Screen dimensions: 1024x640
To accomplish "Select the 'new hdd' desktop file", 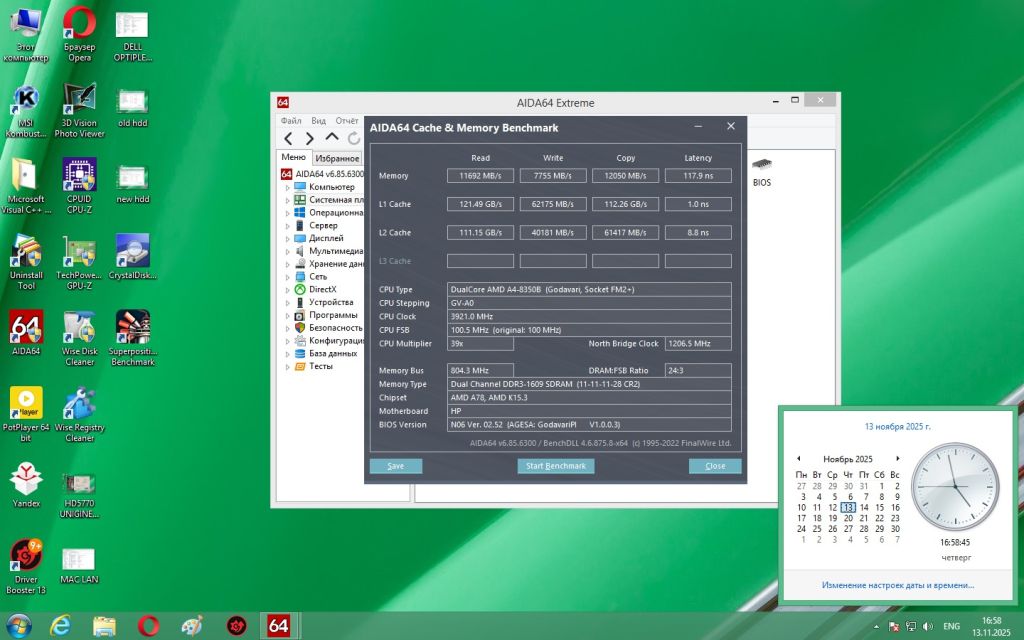I will [x=133, y=184].
